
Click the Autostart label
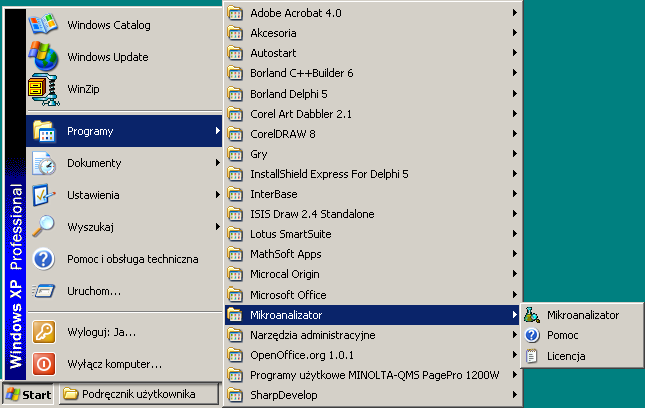click(x=273, y=53)
